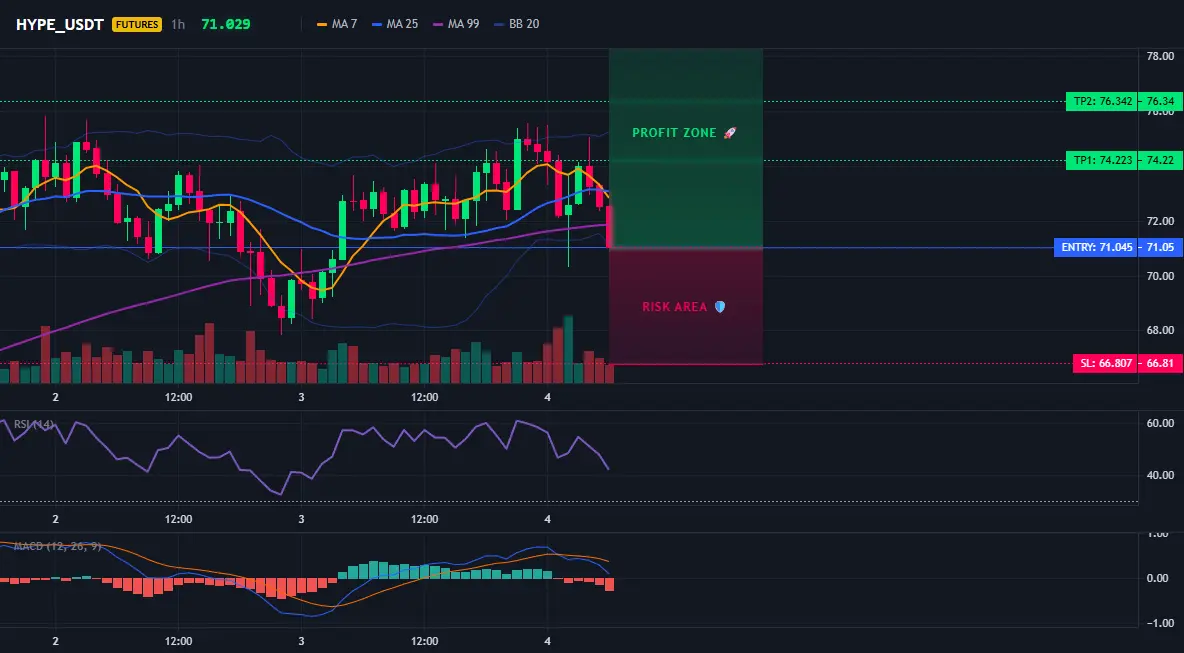
Task: Click the PROFIT ZONE text
Action: (674, 133)
